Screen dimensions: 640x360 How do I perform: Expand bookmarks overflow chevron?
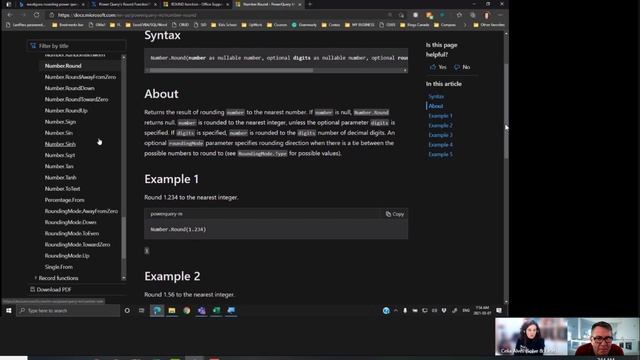(464, 25)
